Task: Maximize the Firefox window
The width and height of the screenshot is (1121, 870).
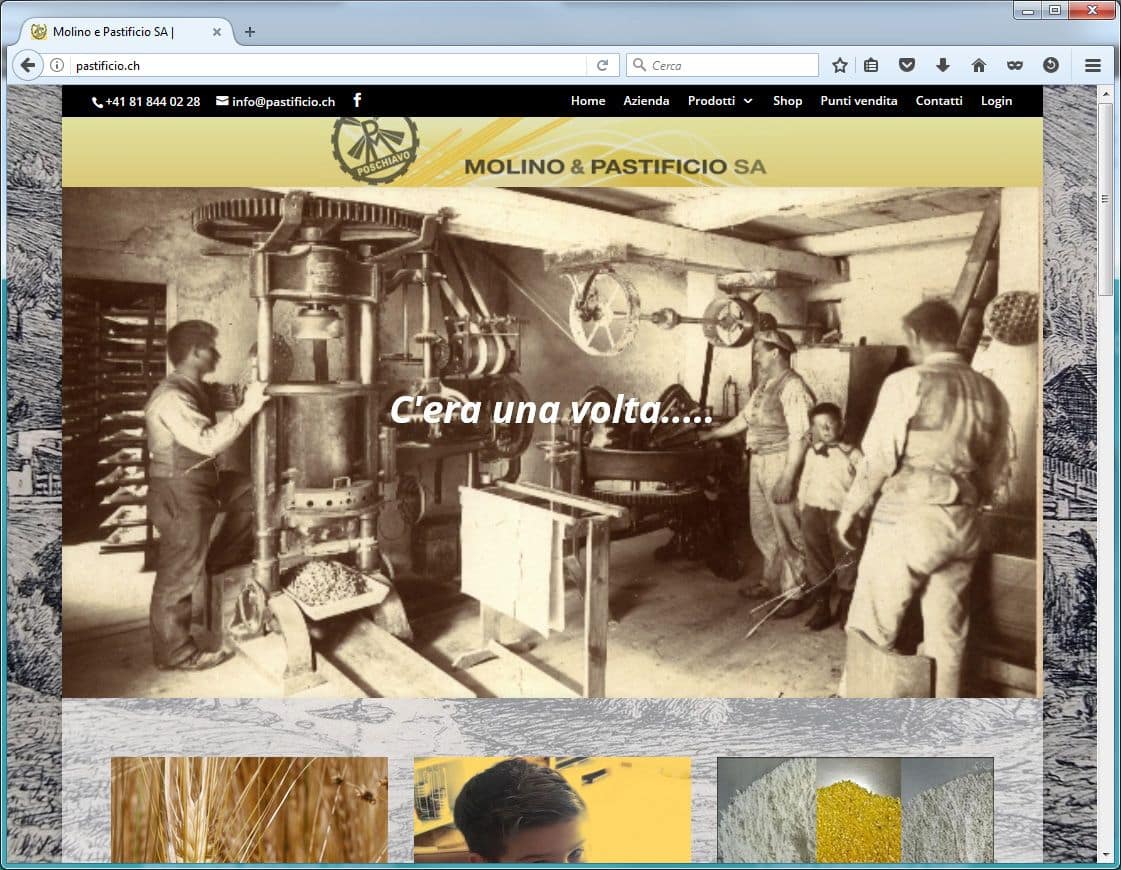Action: point(1055,10)
